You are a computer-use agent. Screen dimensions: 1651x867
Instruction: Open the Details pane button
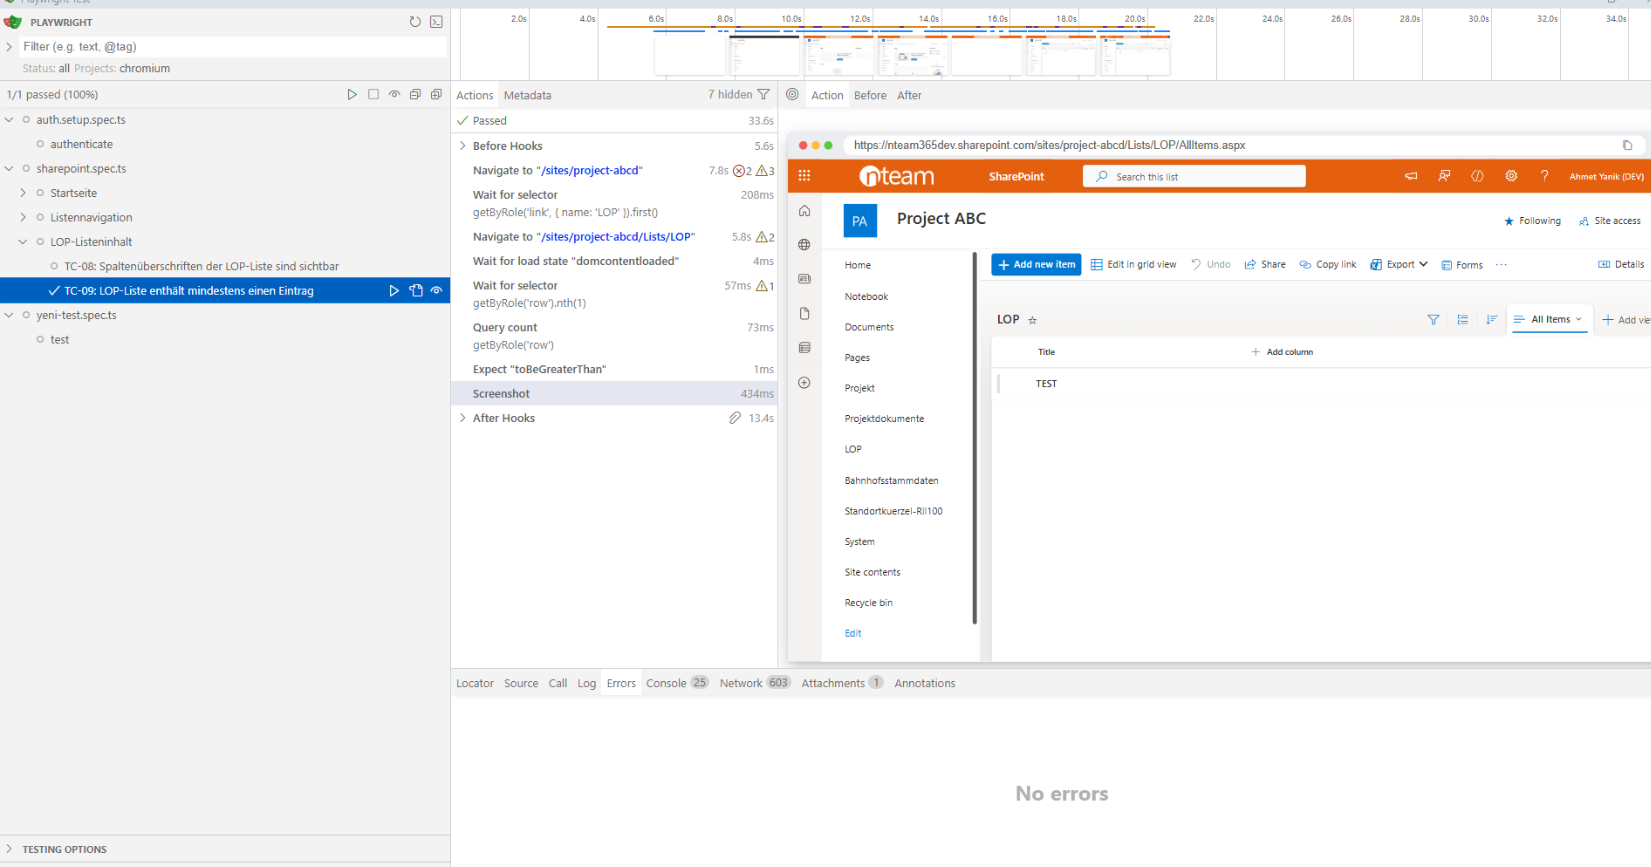tap(1621, 265)
